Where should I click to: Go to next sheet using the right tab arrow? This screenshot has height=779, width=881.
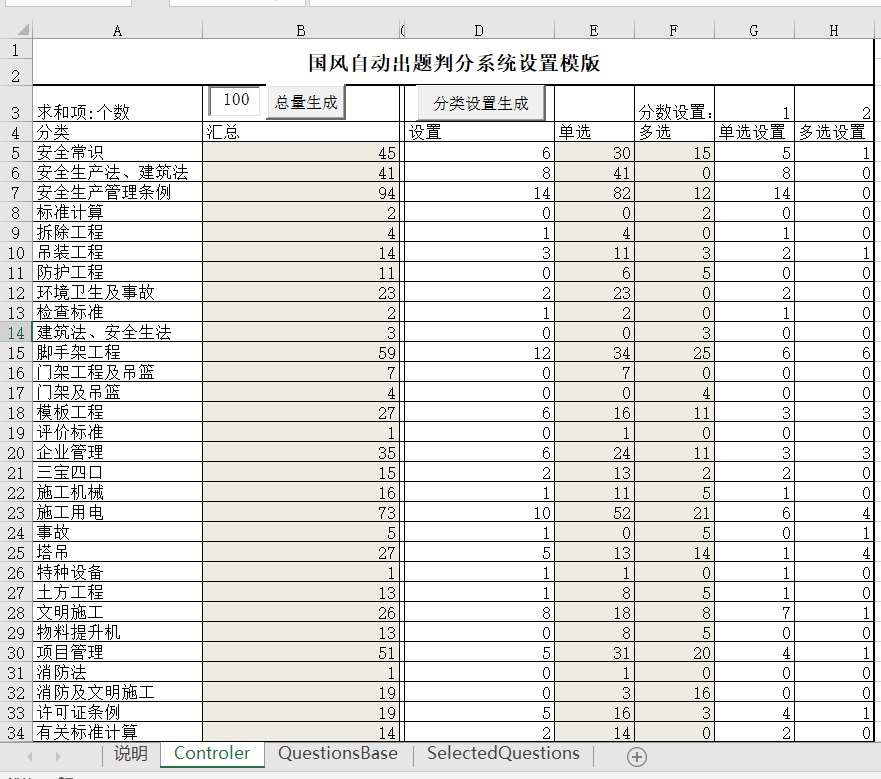tap(58, 757)
